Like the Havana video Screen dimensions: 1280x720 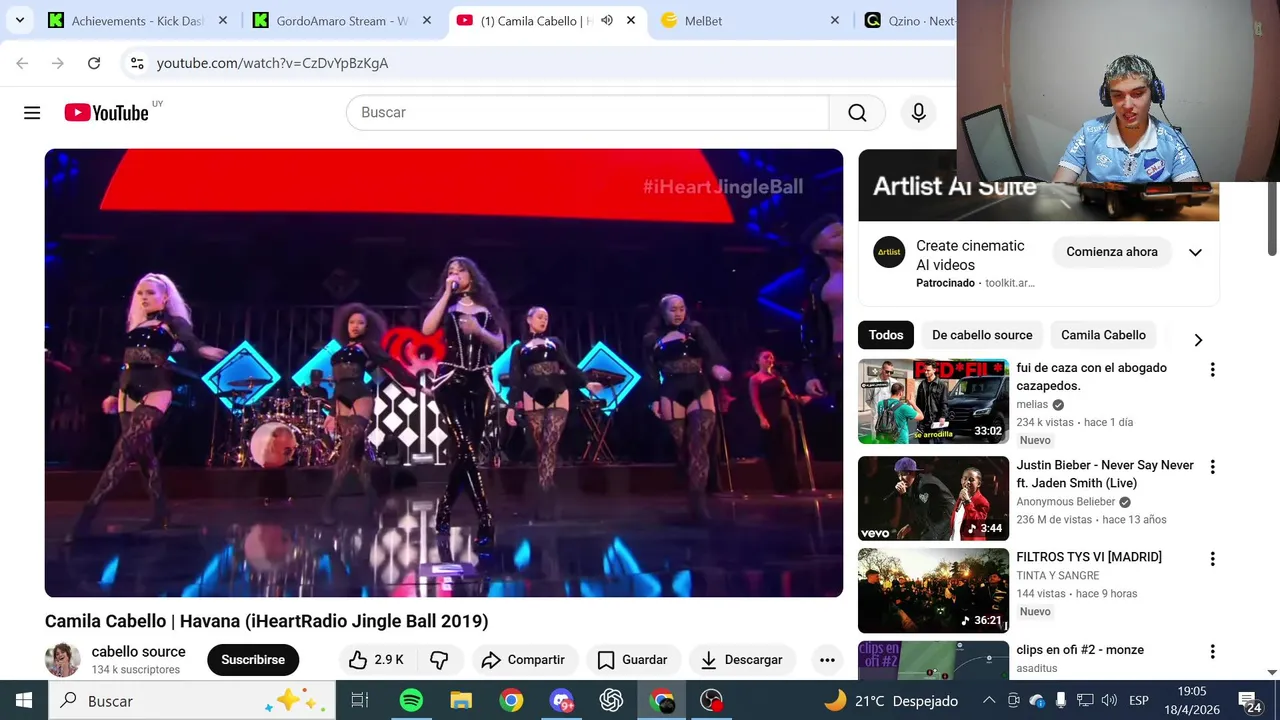[x=376, y=660]
